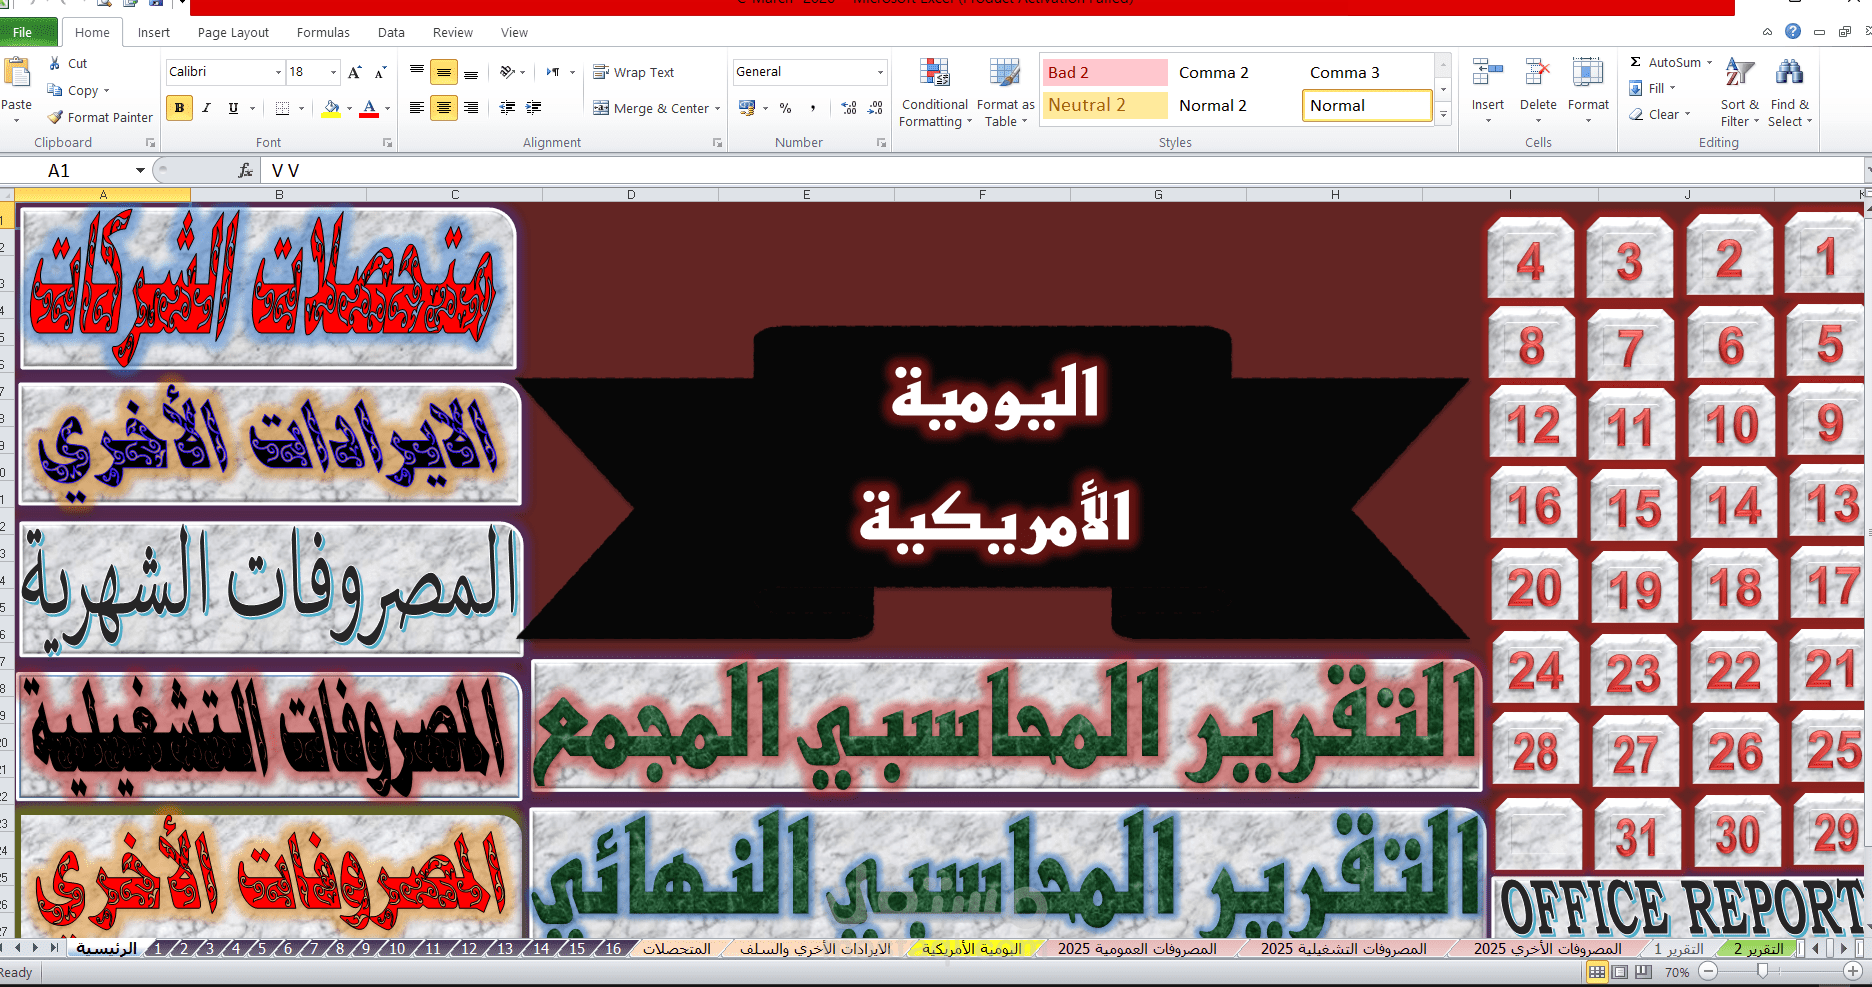The height and width of the screenshot is (987, 1872).
Task: Switch to Page Break Preview in status bar
Action: [1643, 971]
